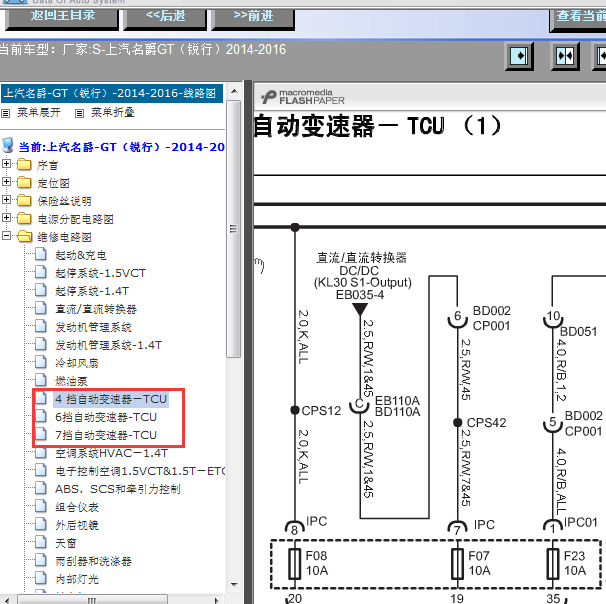Collapse the 维修电路图 folder node
Screen dimensions: 606x604
(6, 236)
